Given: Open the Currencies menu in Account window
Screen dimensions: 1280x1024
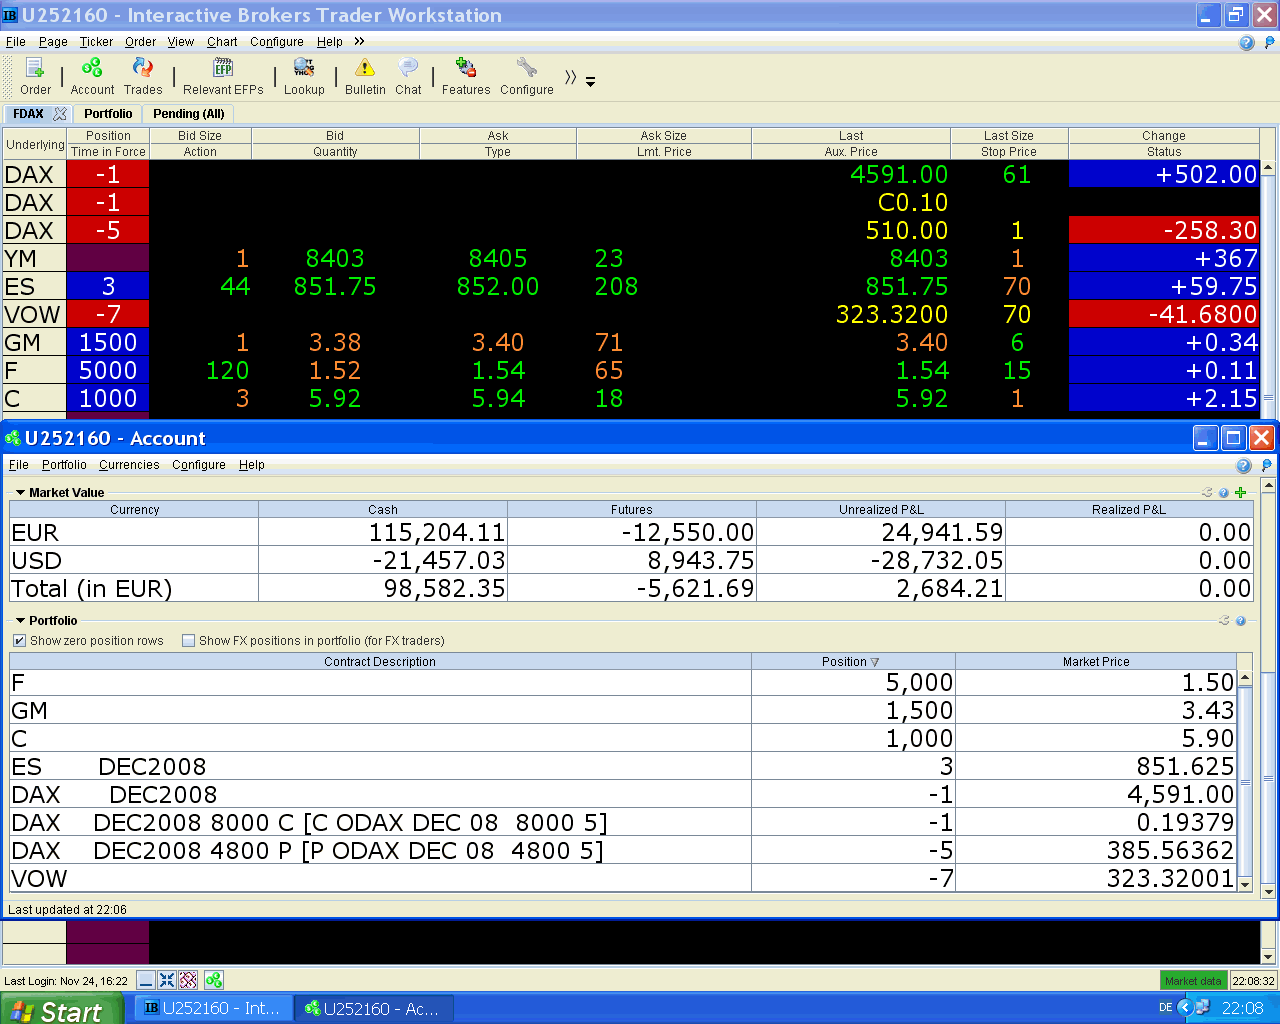Looking at the screenshot, I should pos(129,465).
